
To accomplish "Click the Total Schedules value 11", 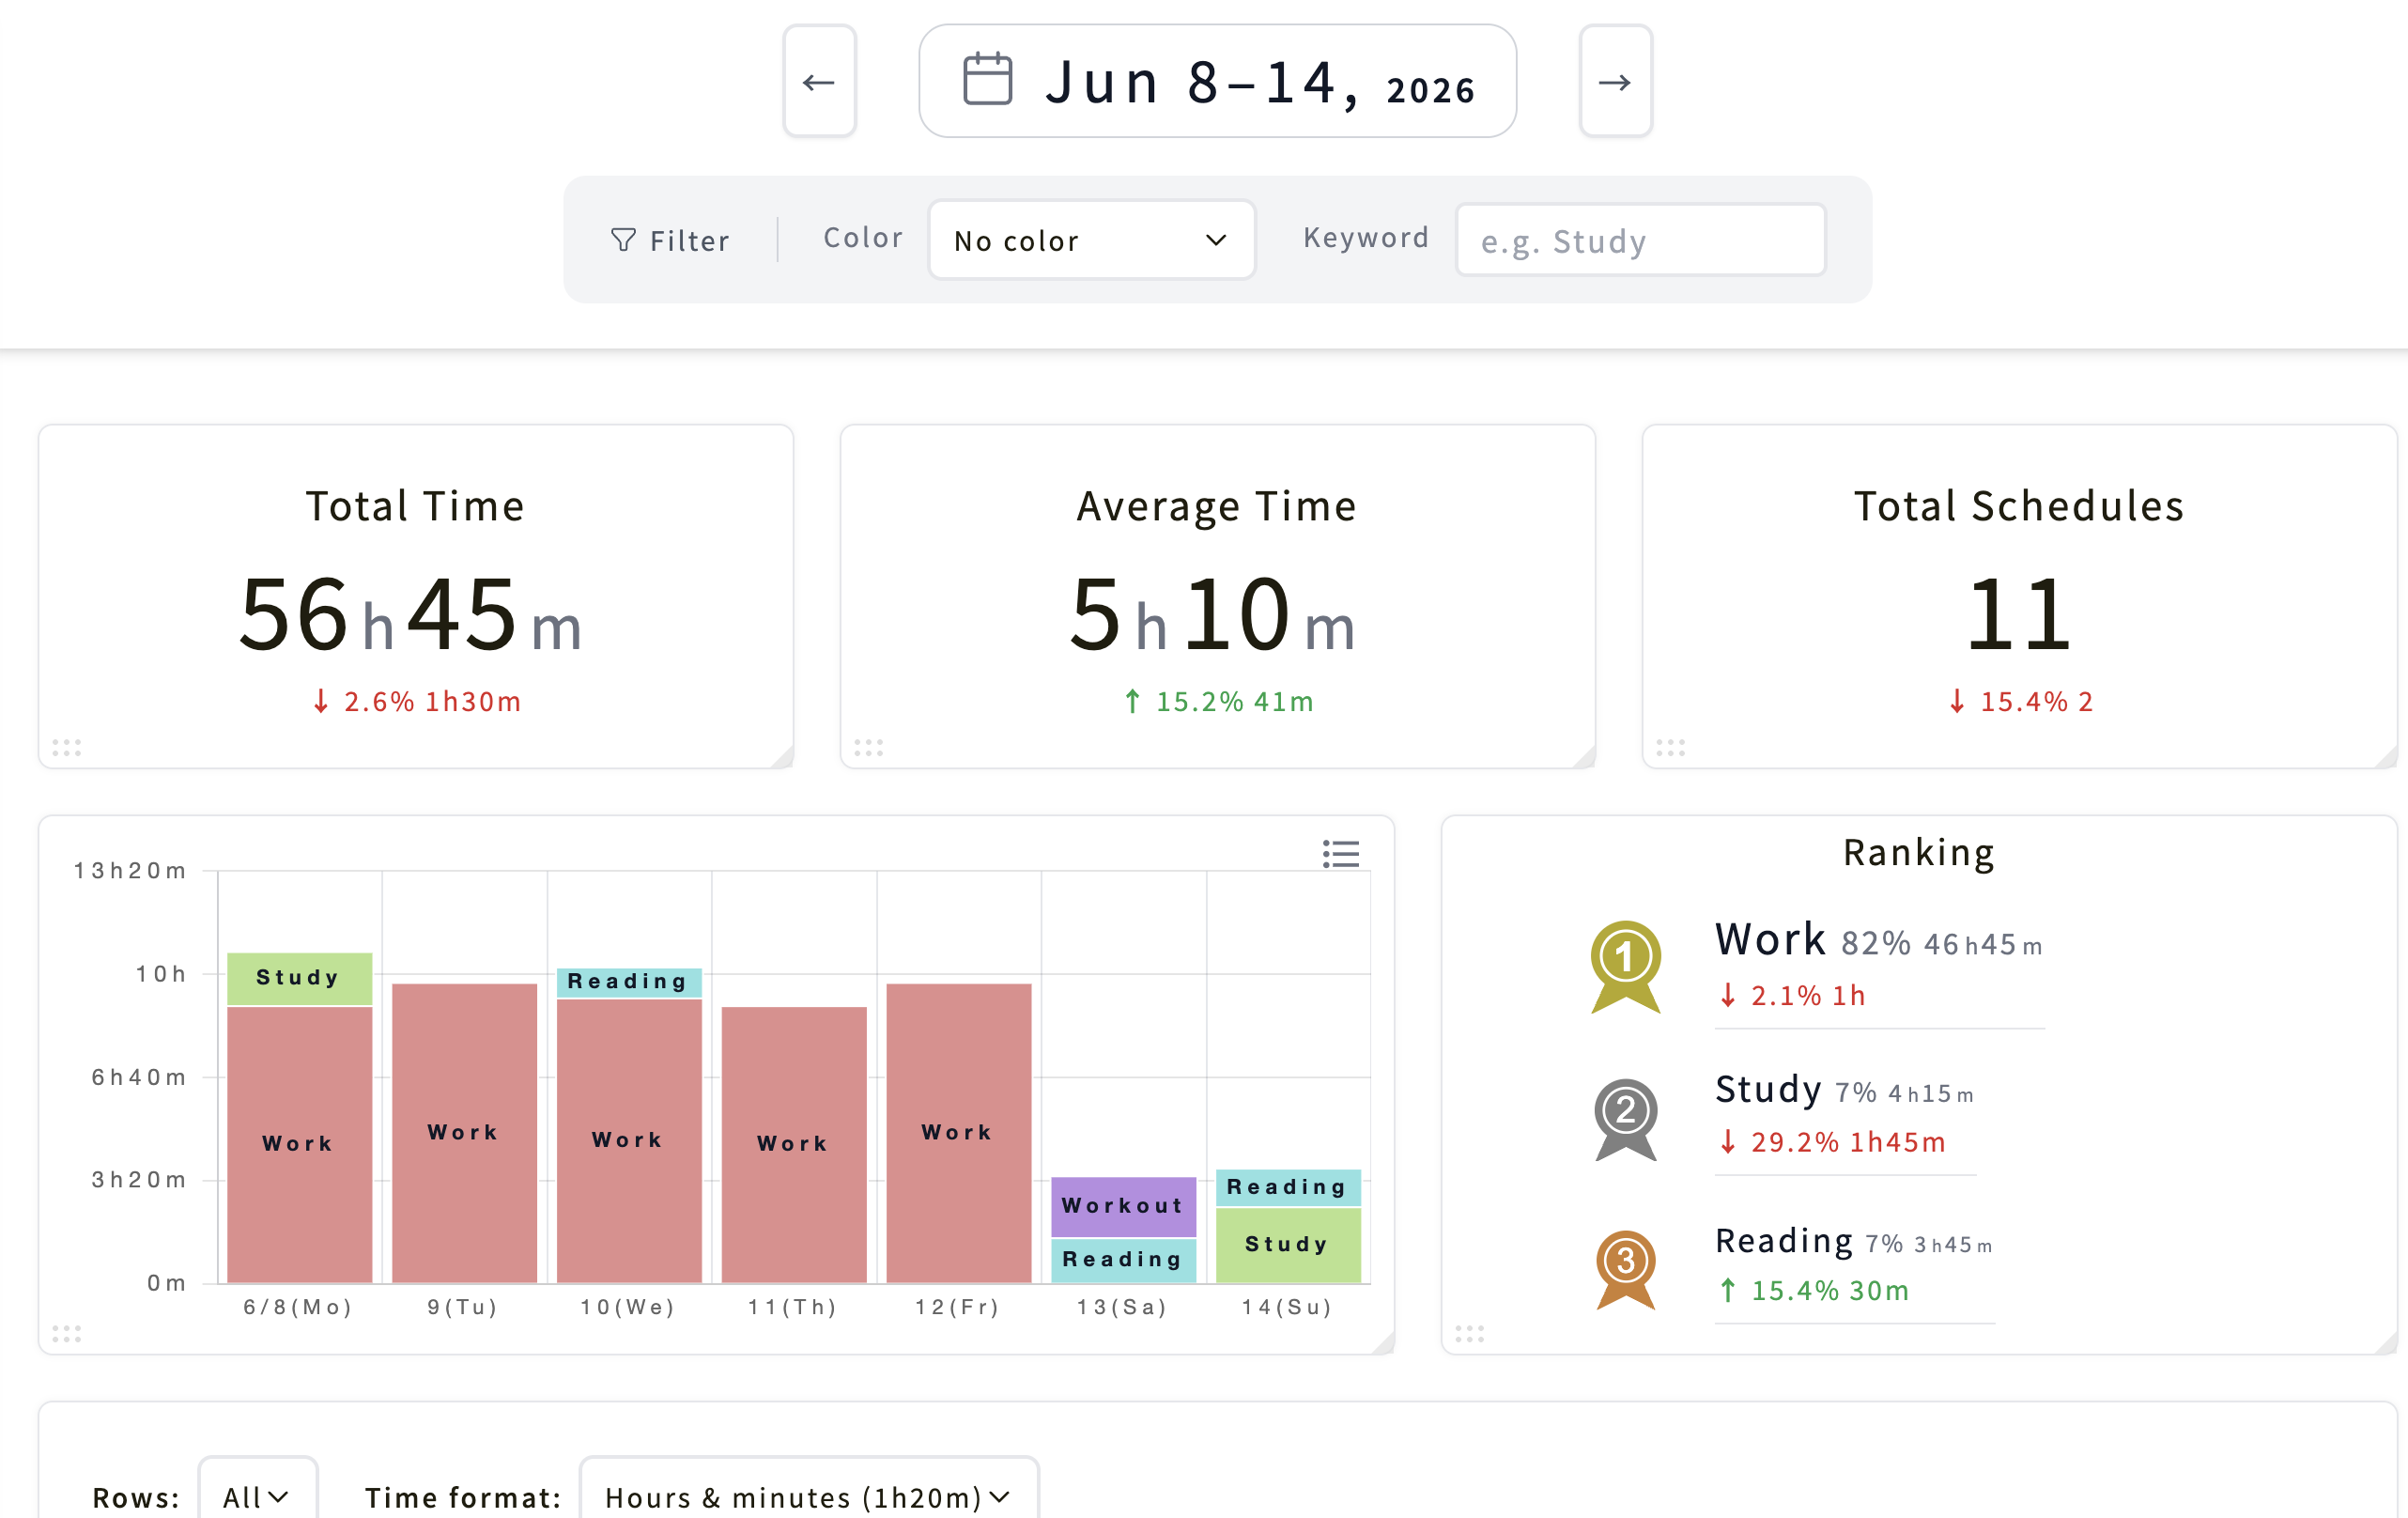I will [x=2018, y=614].
